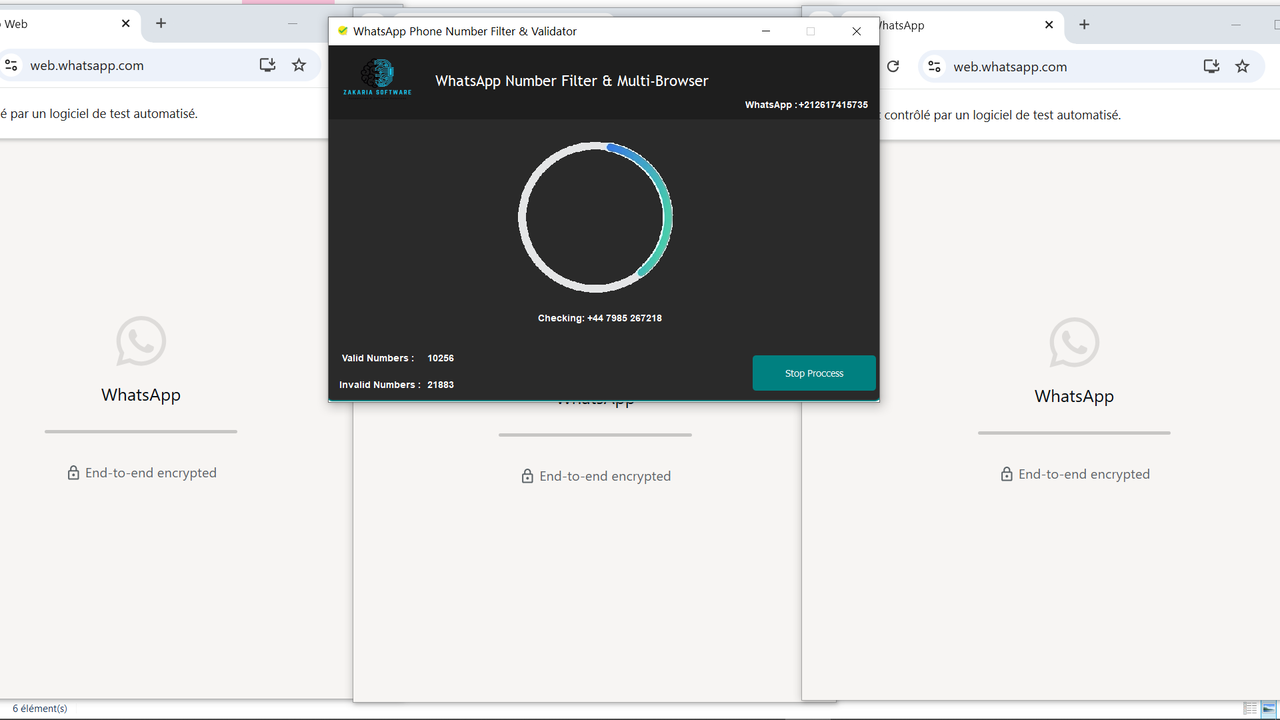Screen dimensions: 1280x720
Task: Click the address bar URL in left browser window
Action: click(87, 66)
